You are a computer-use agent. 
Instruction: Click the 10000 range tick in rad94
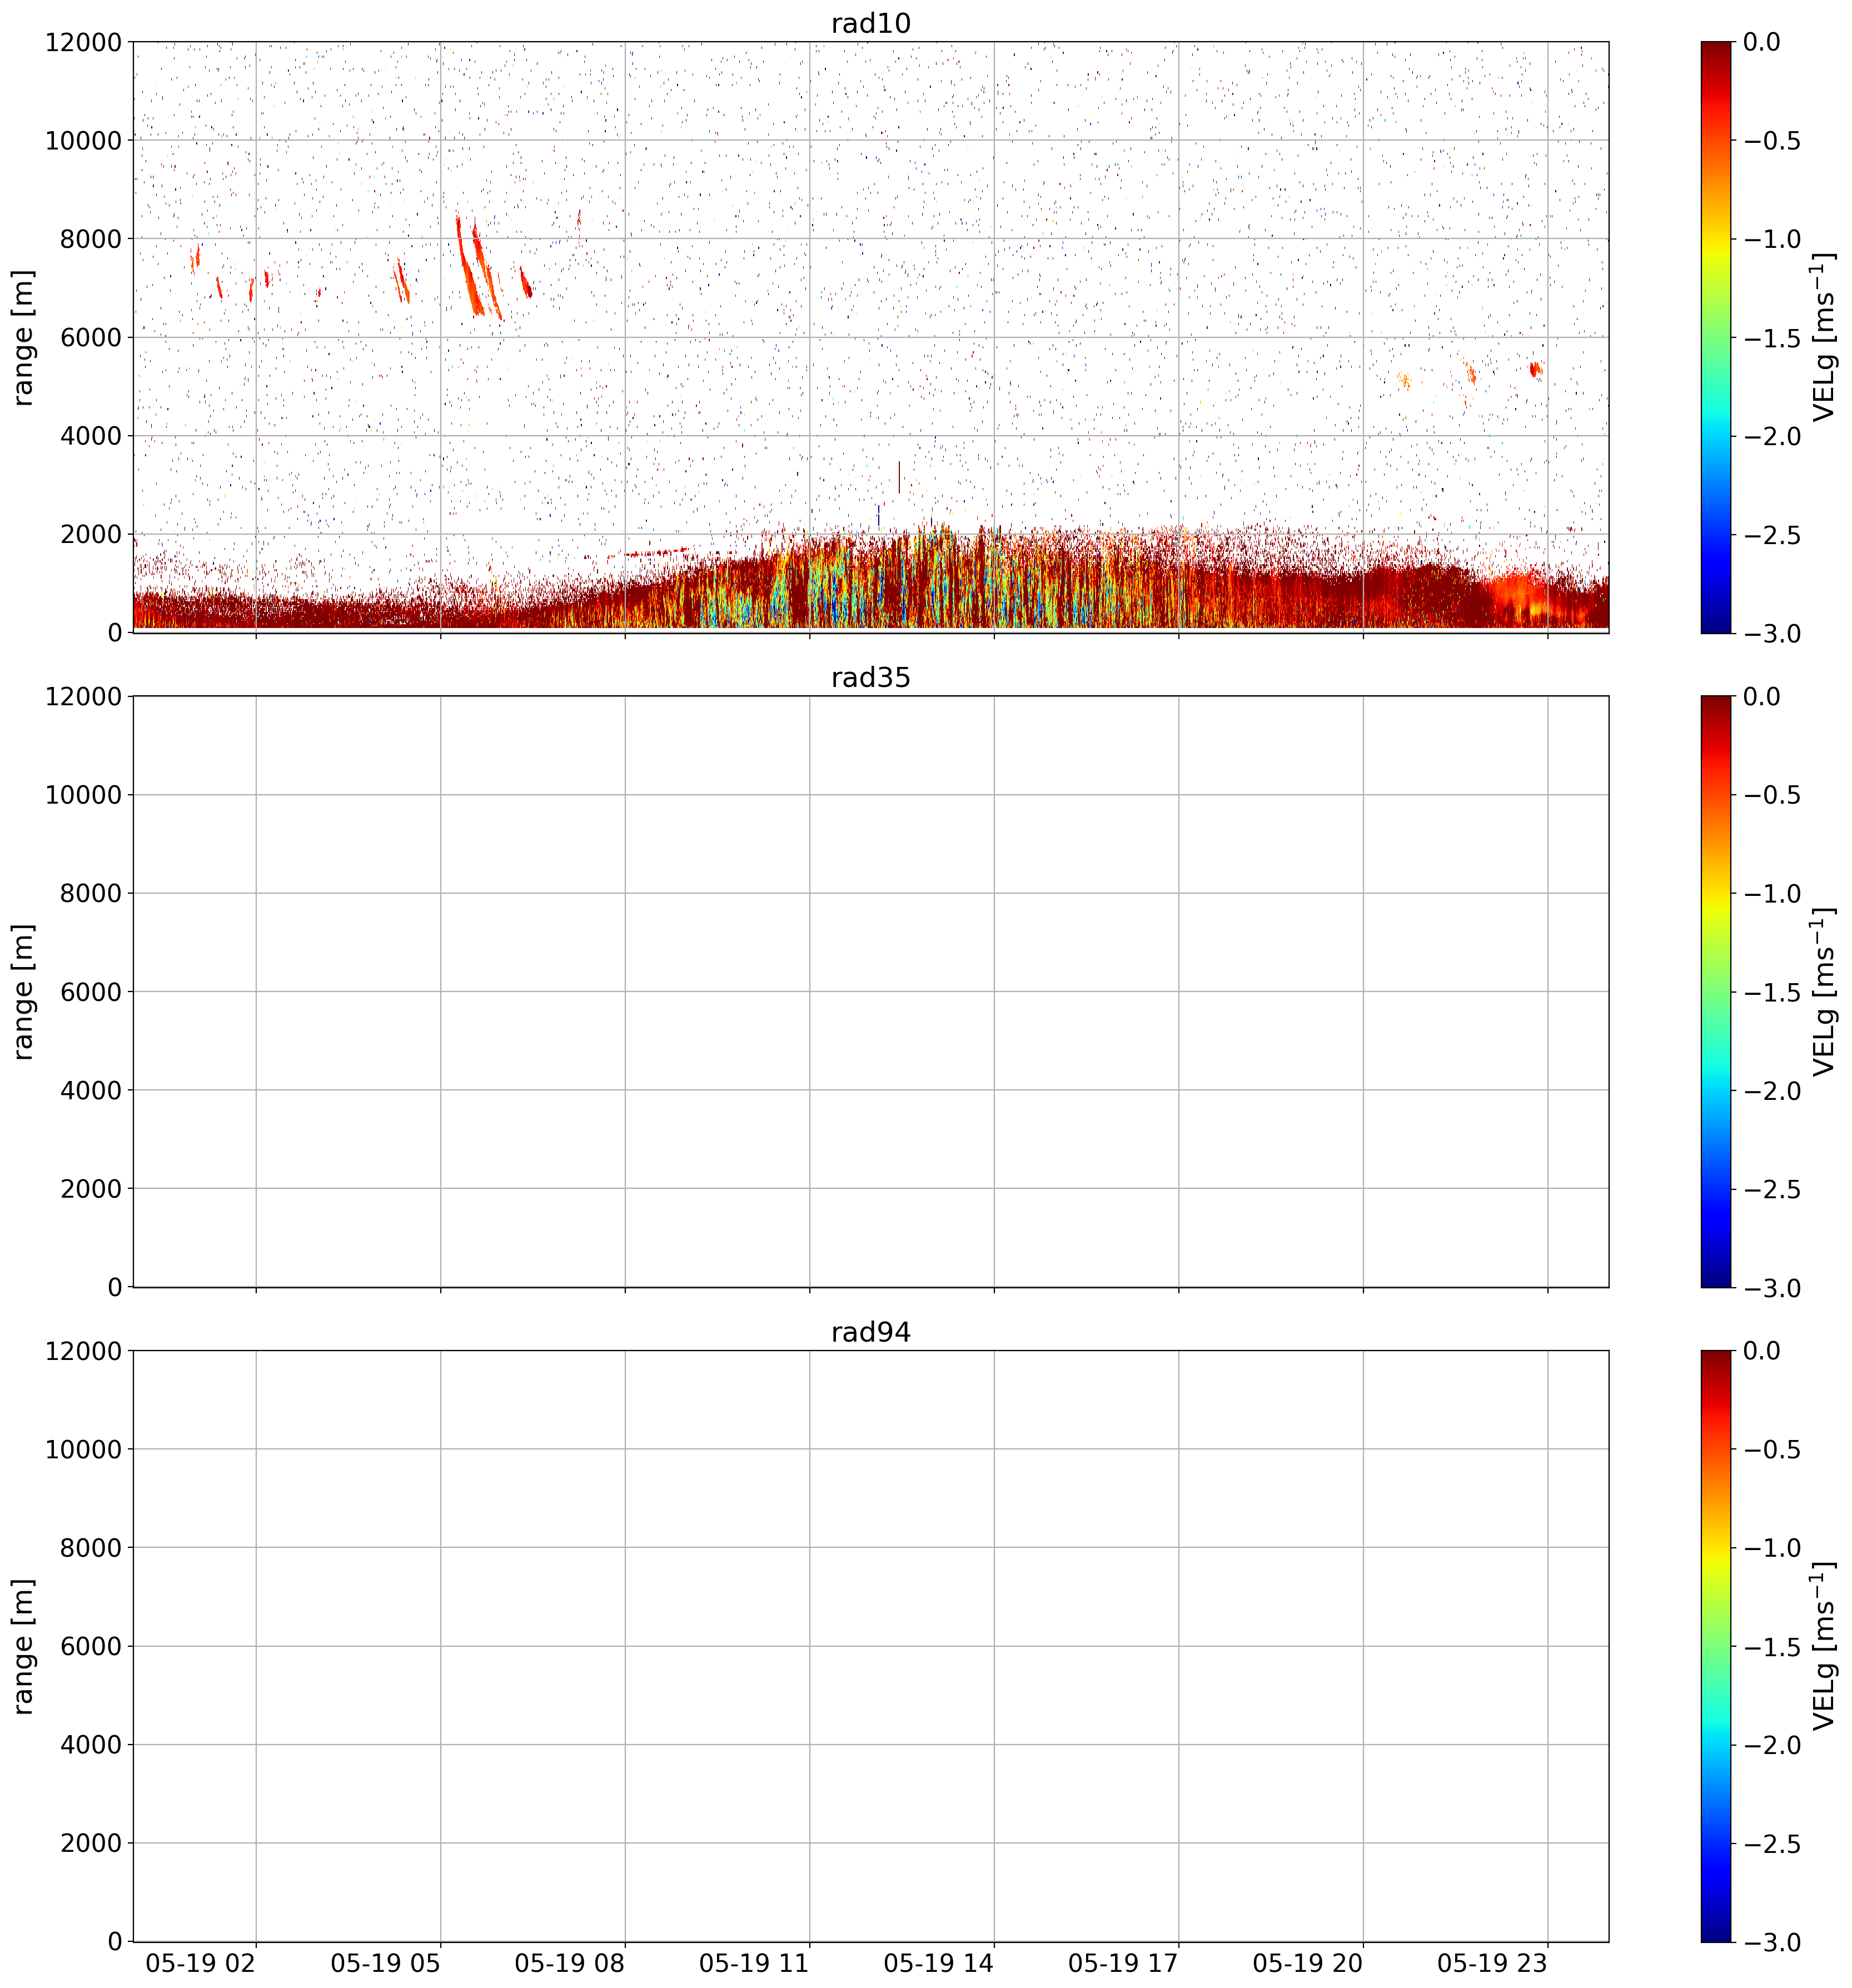(x=83, y=1450)
